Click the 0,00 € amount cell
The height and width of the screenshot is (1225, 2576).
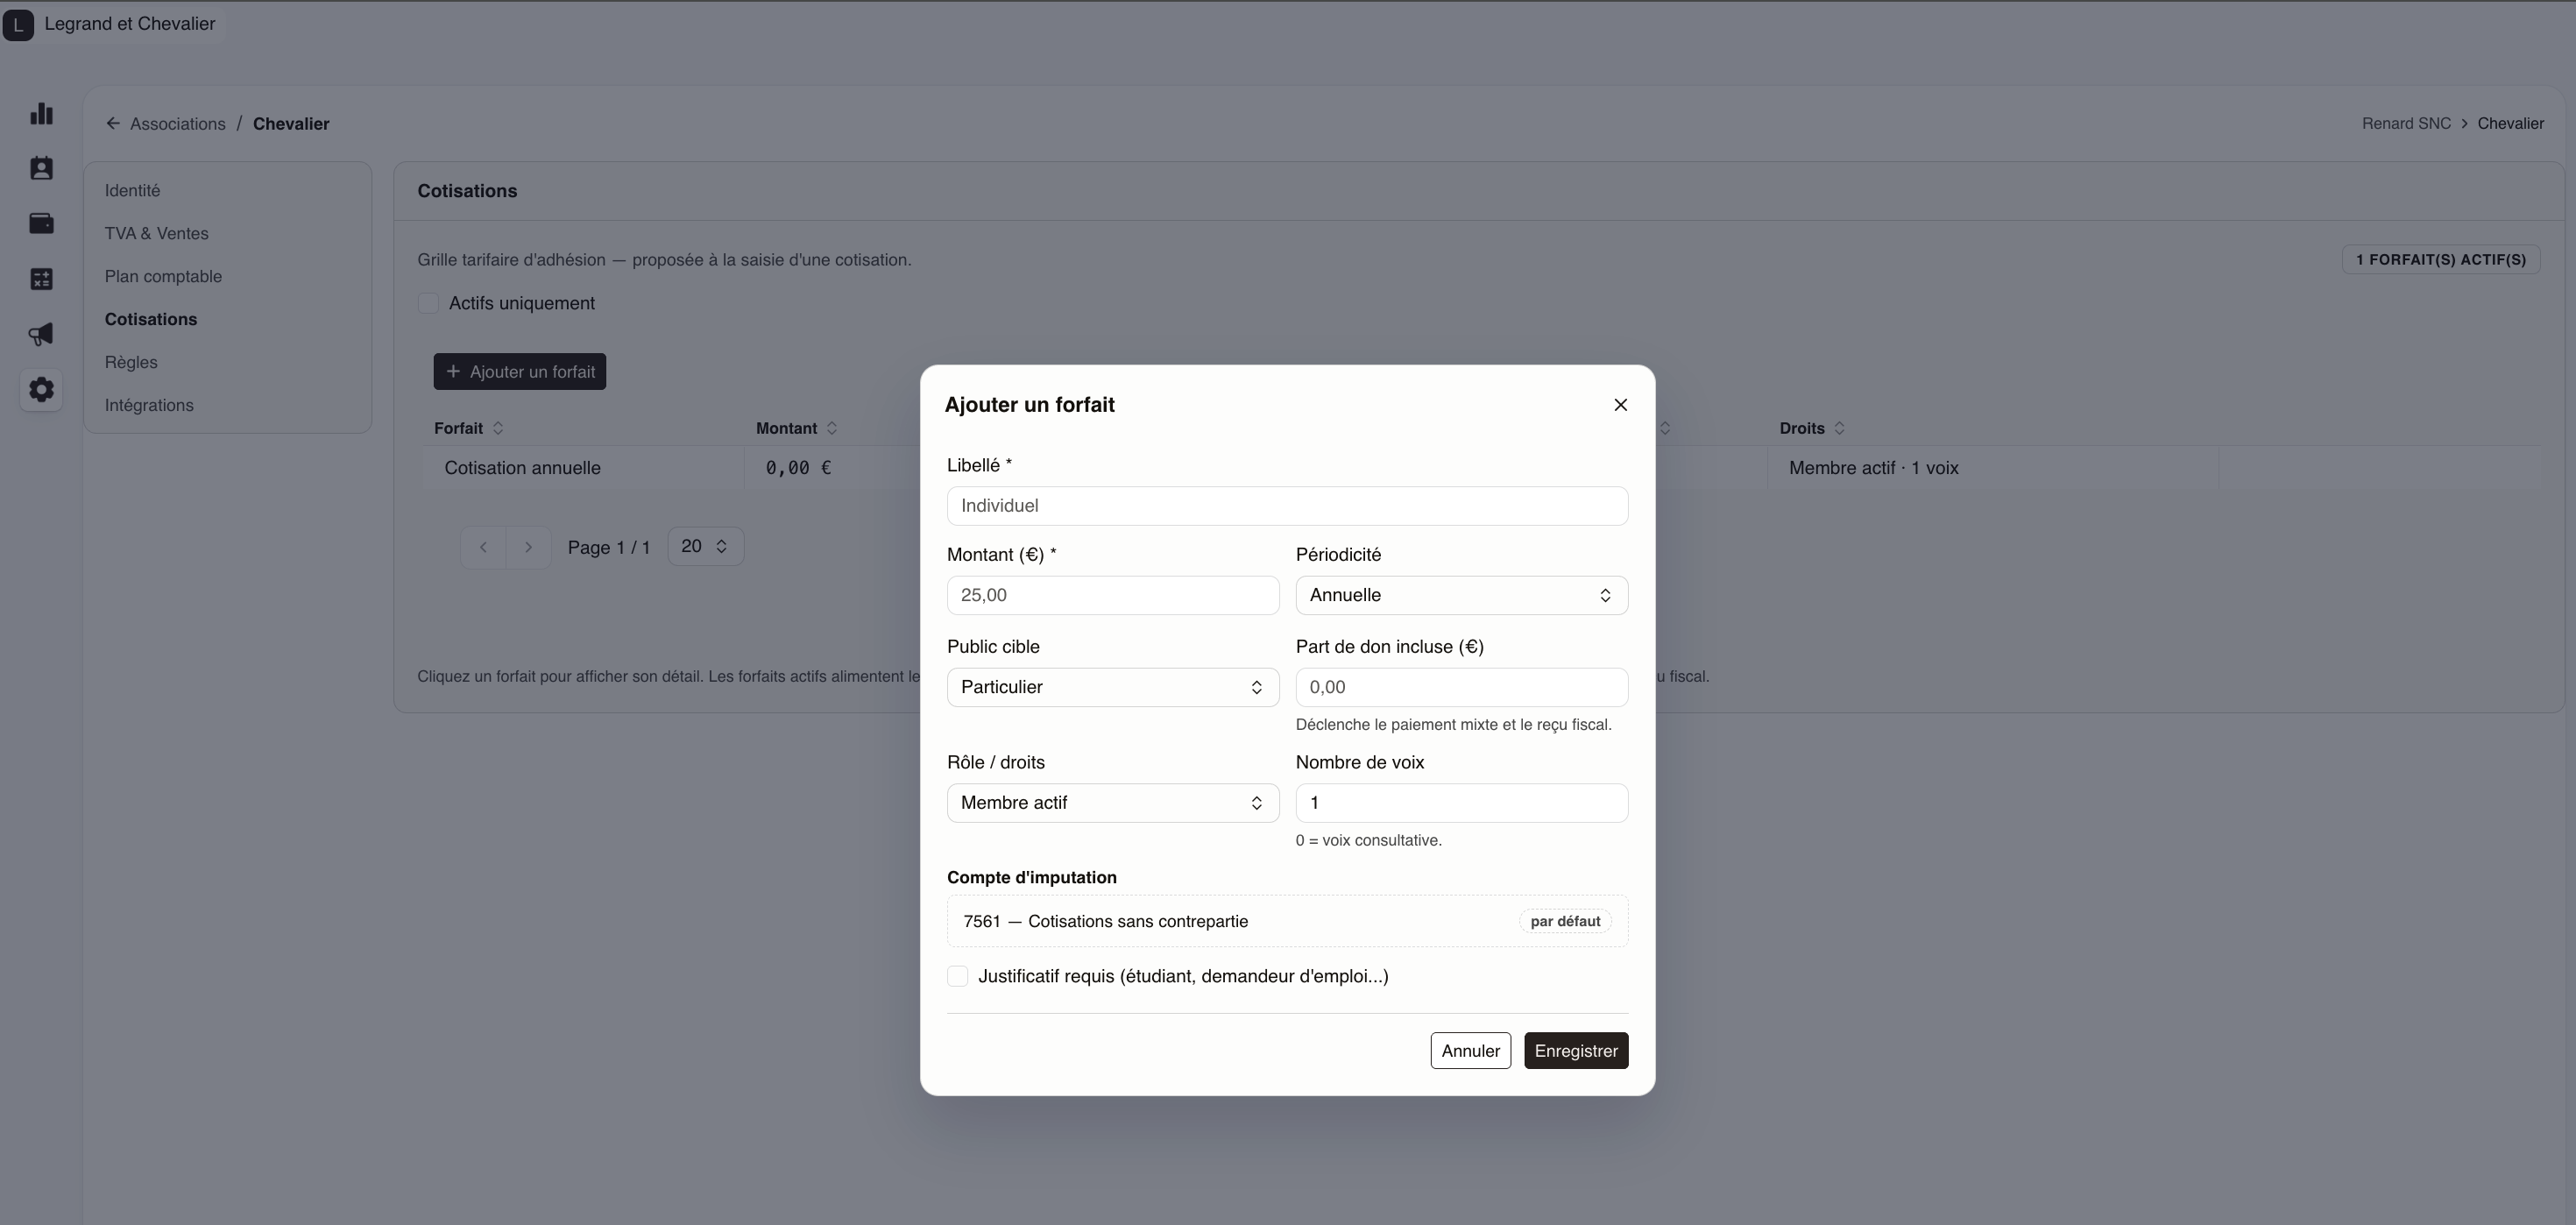pyautogui.click(x=798, y=468)
